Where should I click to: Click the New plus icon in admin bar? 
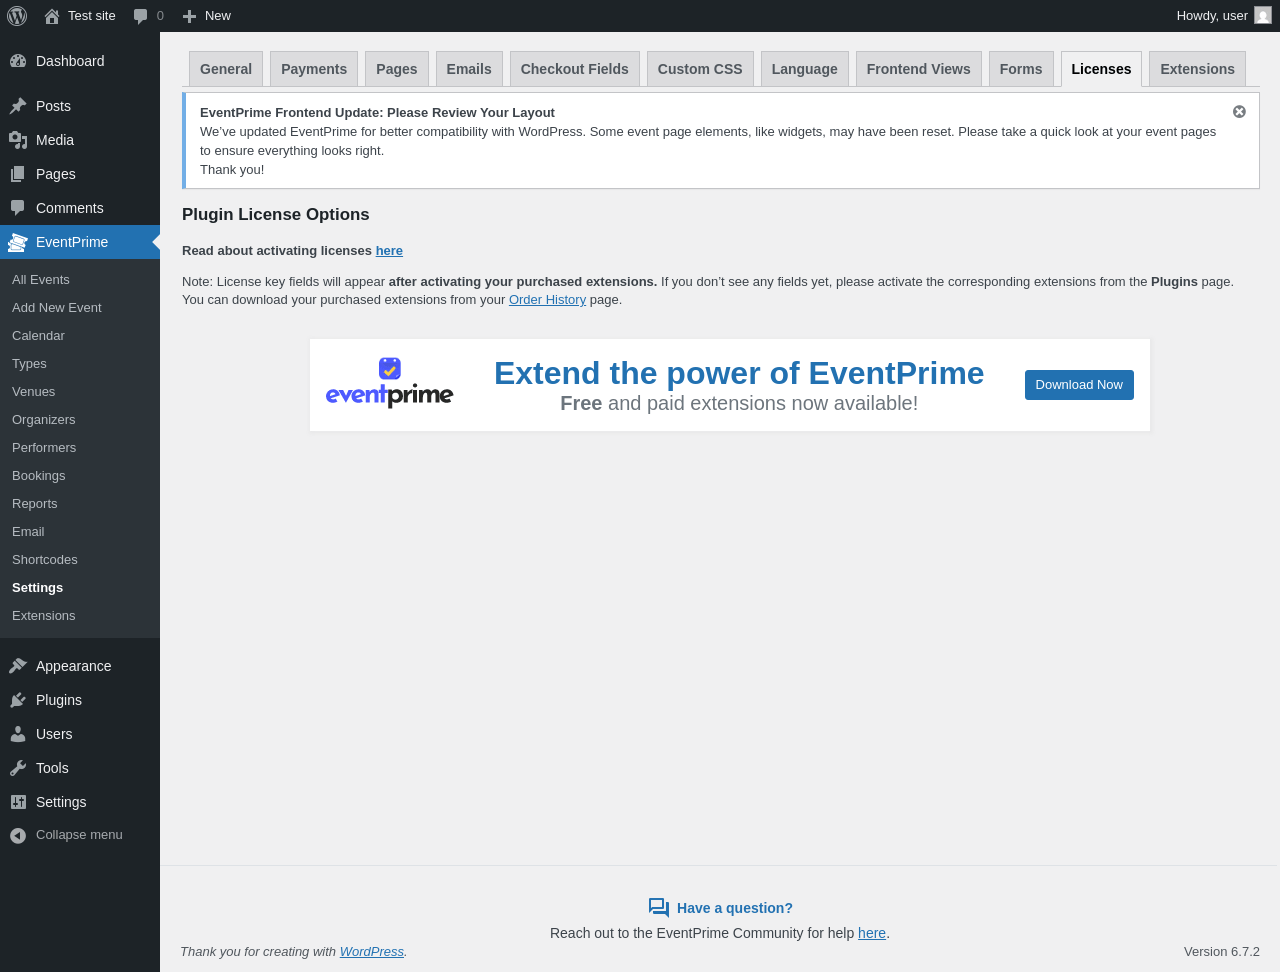(189, 16)
